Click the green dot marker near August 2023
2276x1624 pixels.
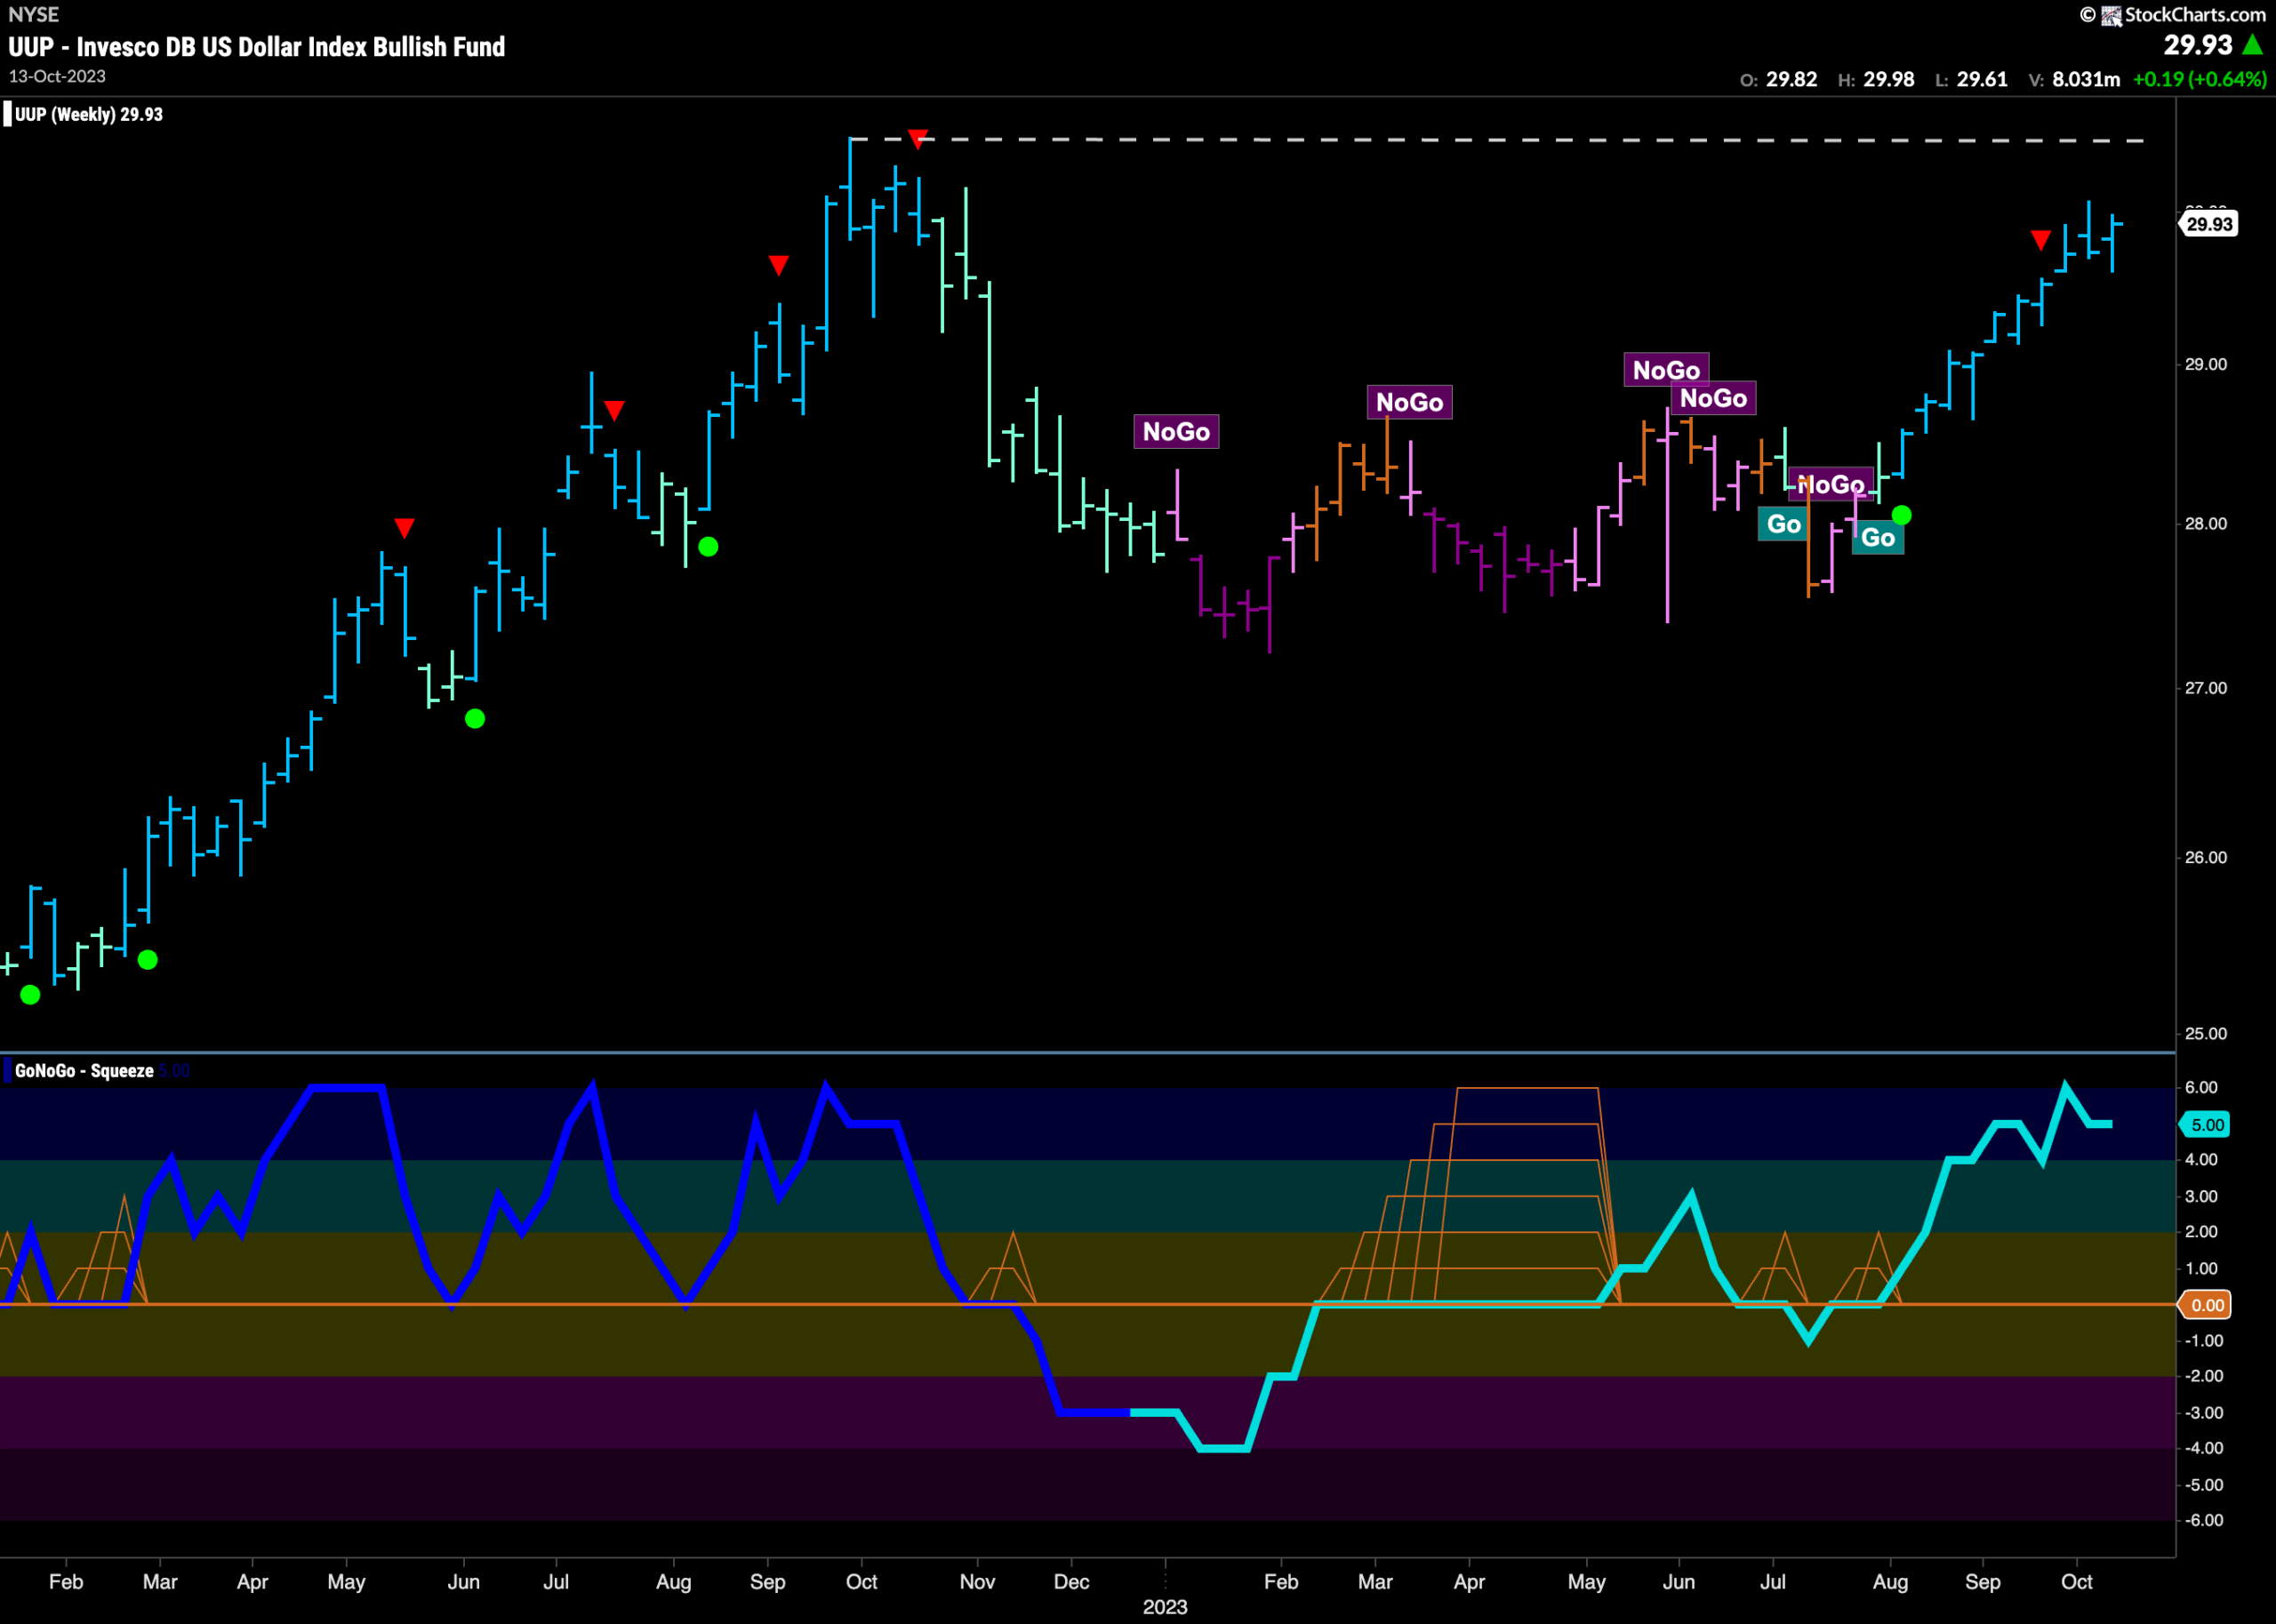coord(1902,515)
